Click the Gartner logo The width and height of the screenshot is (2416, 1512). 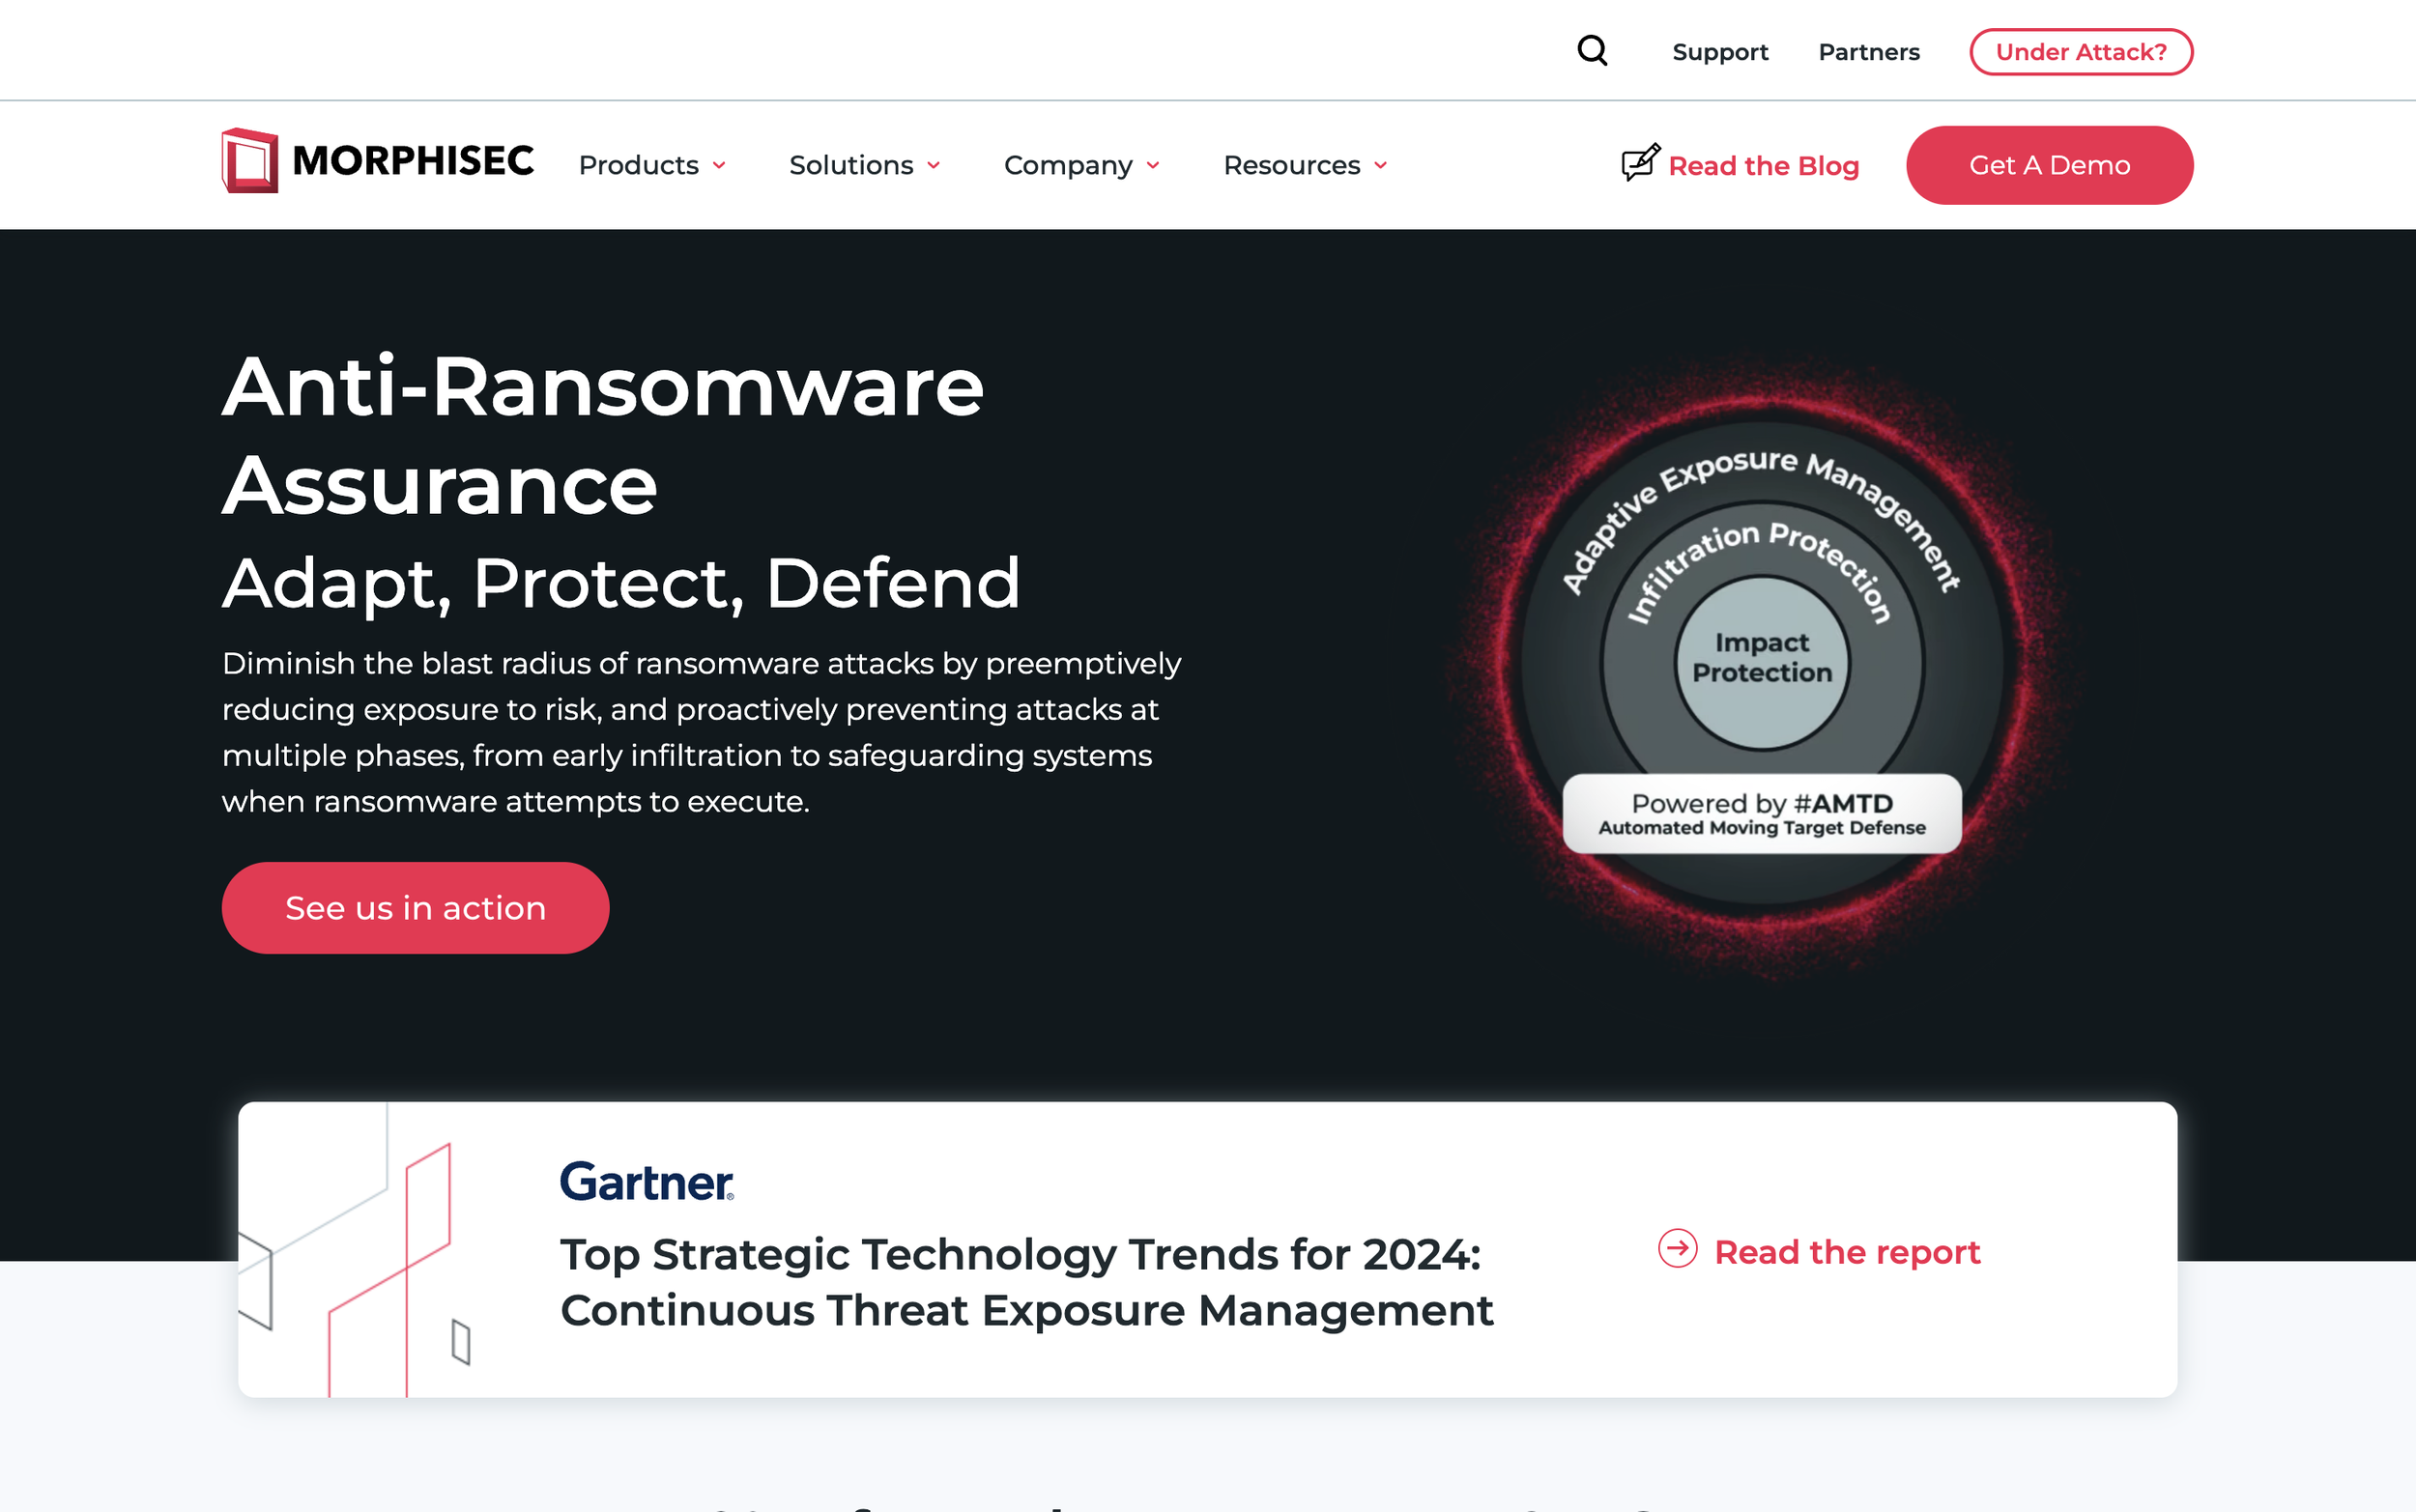pos(646,1182)
